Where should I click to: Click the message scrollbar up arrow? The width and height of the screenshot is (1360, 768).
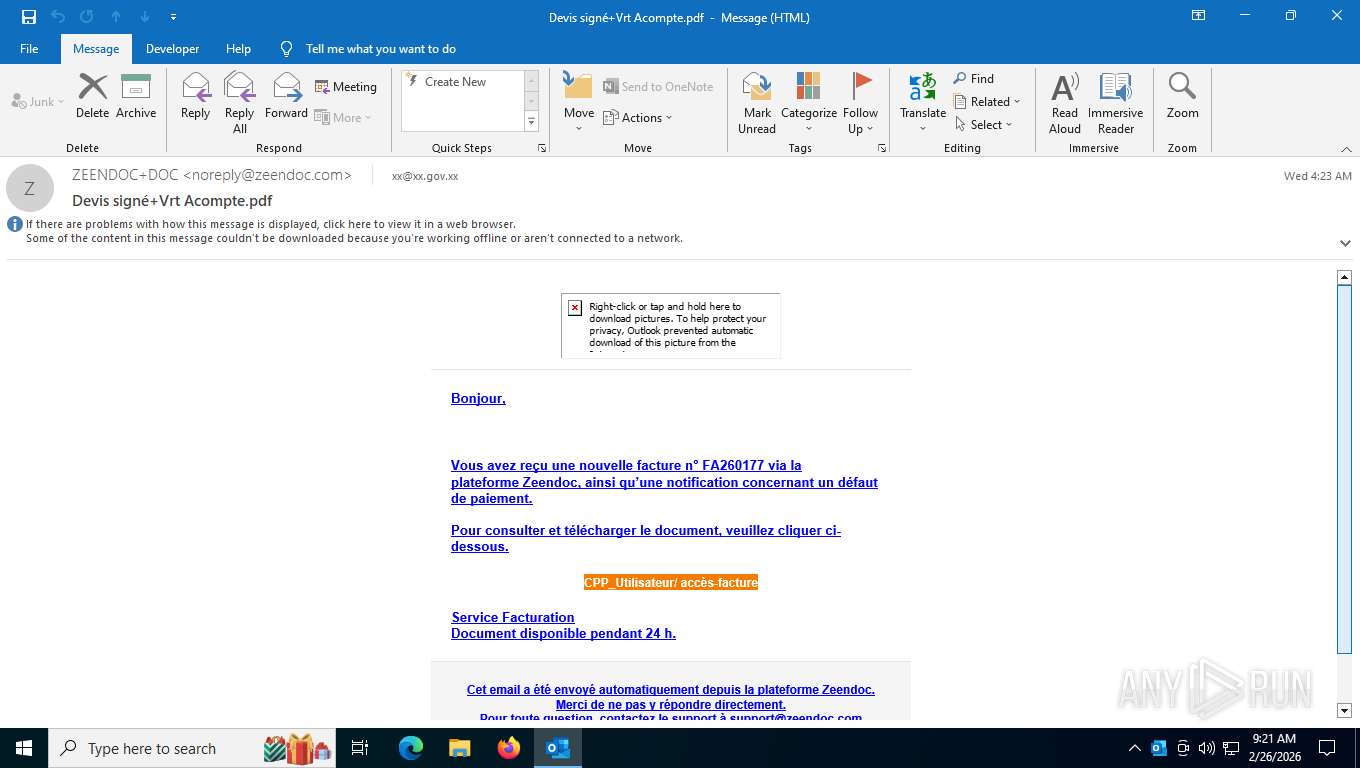pos(1344,277)
